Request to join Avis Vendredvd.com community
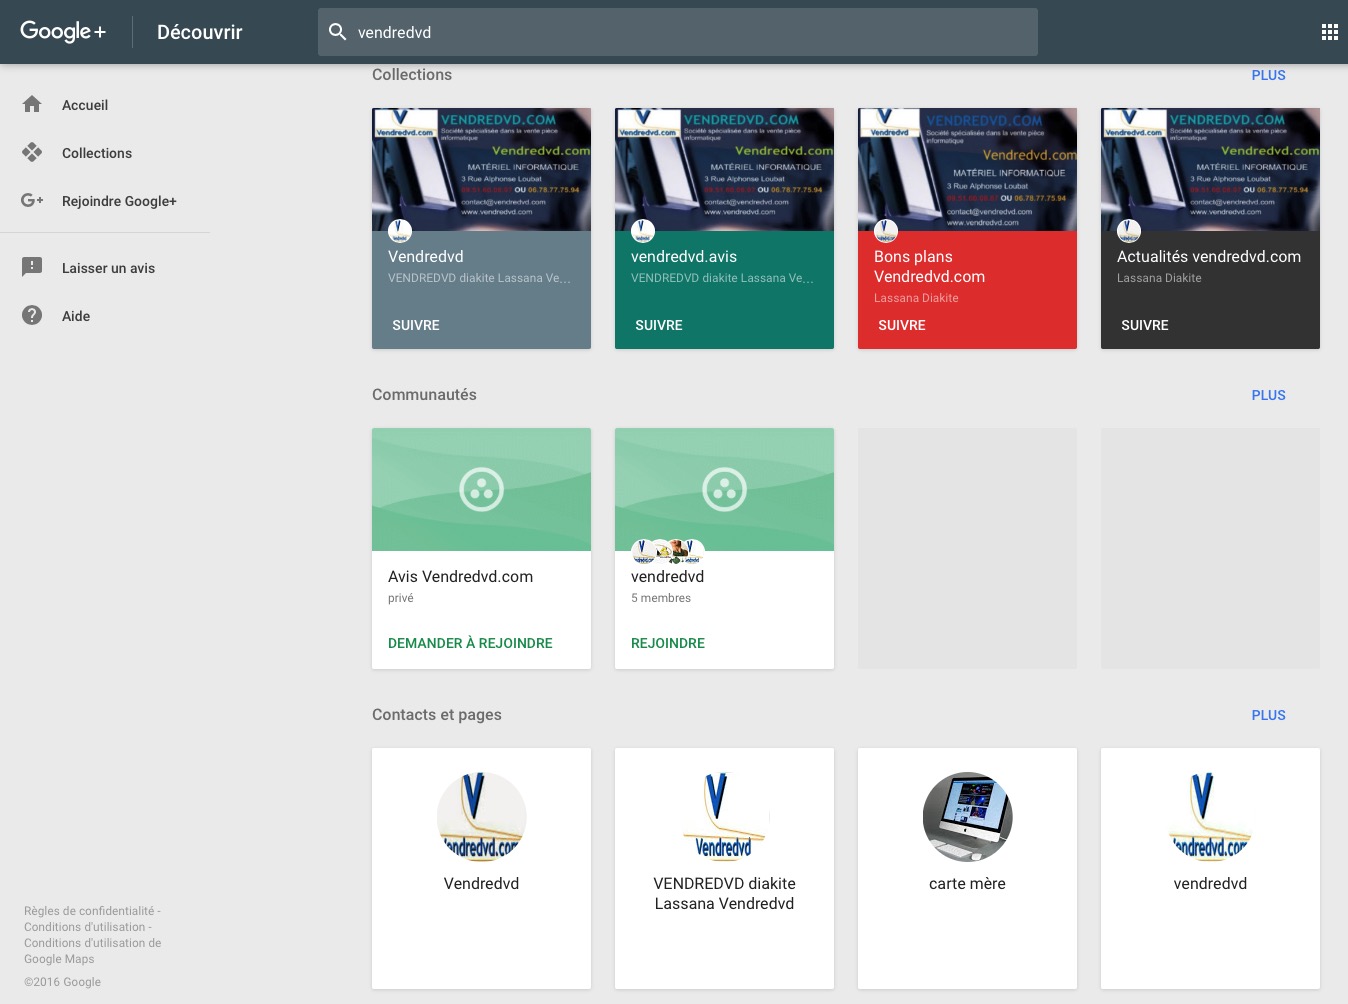The image size is (1348, 1004). [470, 643]
